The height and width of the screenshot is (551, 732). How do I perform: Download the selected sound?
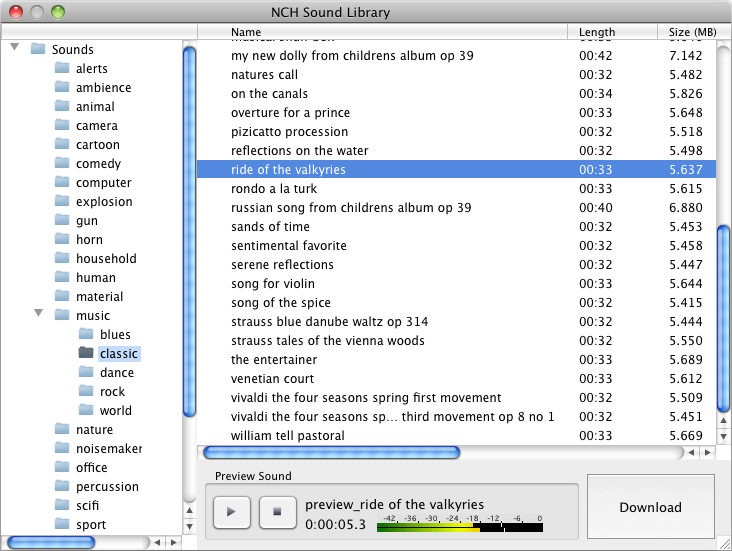point(650,507)
